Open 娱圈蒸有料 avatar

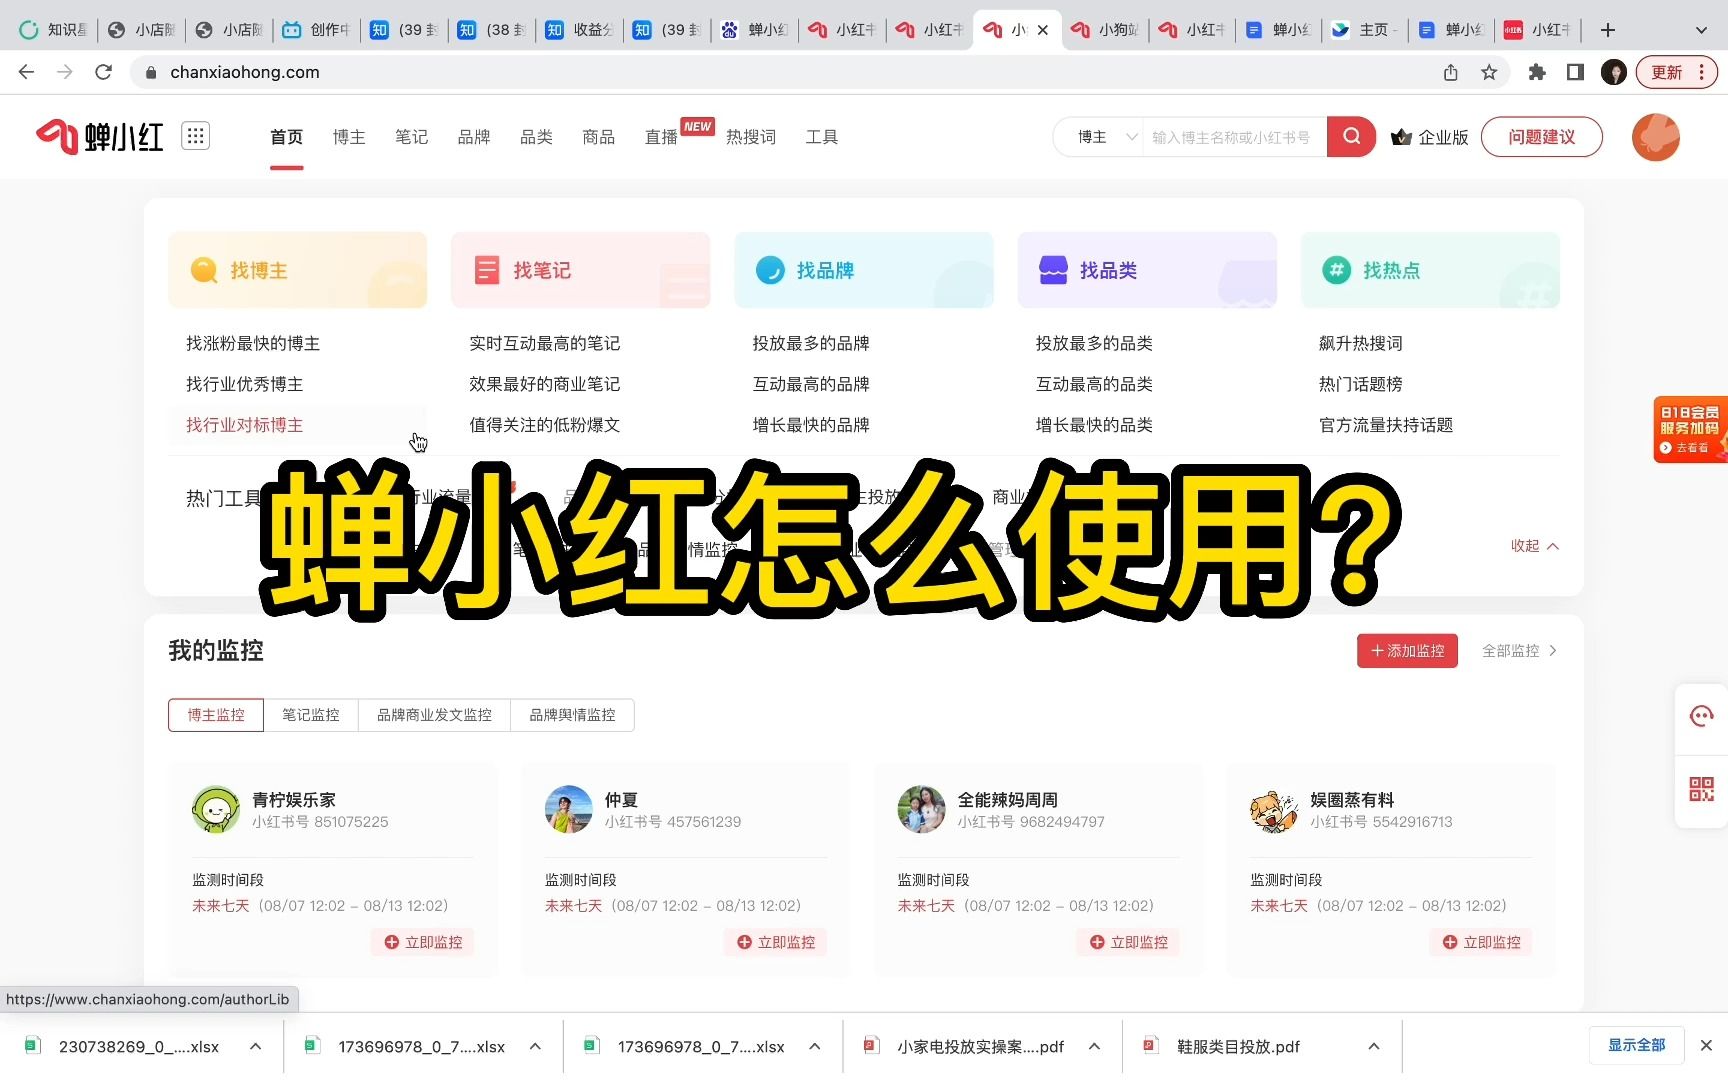coord(1274,809)
